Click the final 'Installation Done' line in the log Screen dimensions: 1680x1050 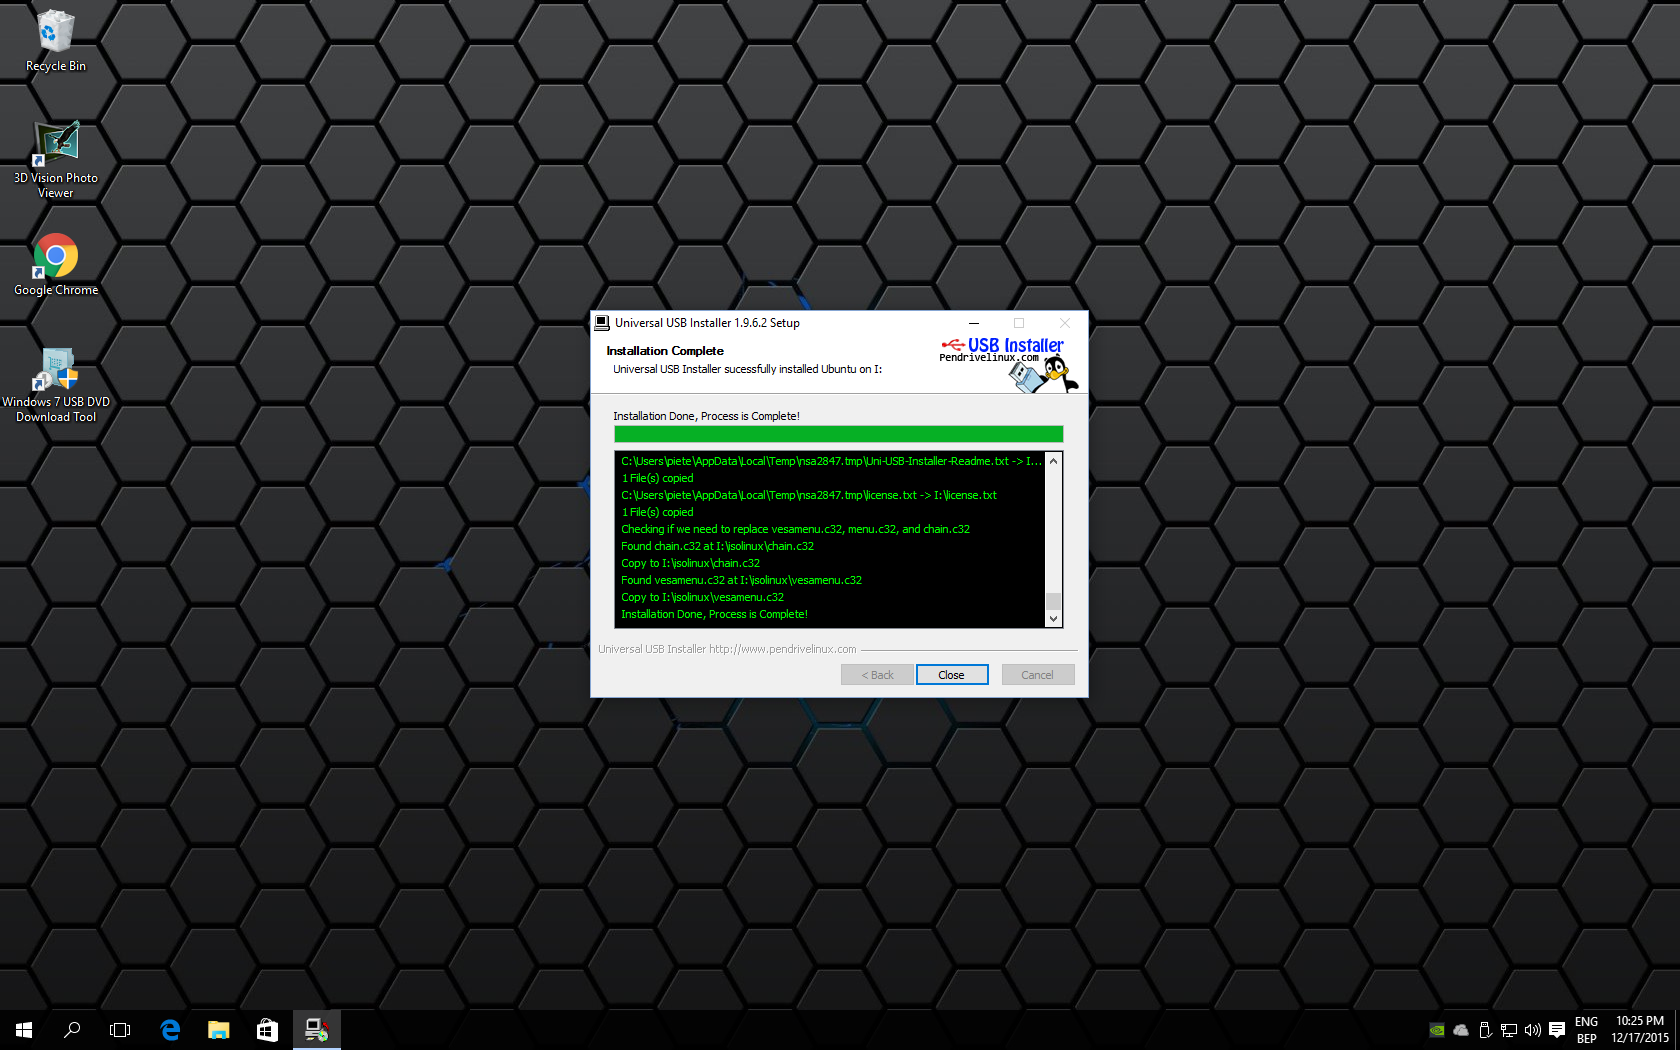click(x=714, y=614)
